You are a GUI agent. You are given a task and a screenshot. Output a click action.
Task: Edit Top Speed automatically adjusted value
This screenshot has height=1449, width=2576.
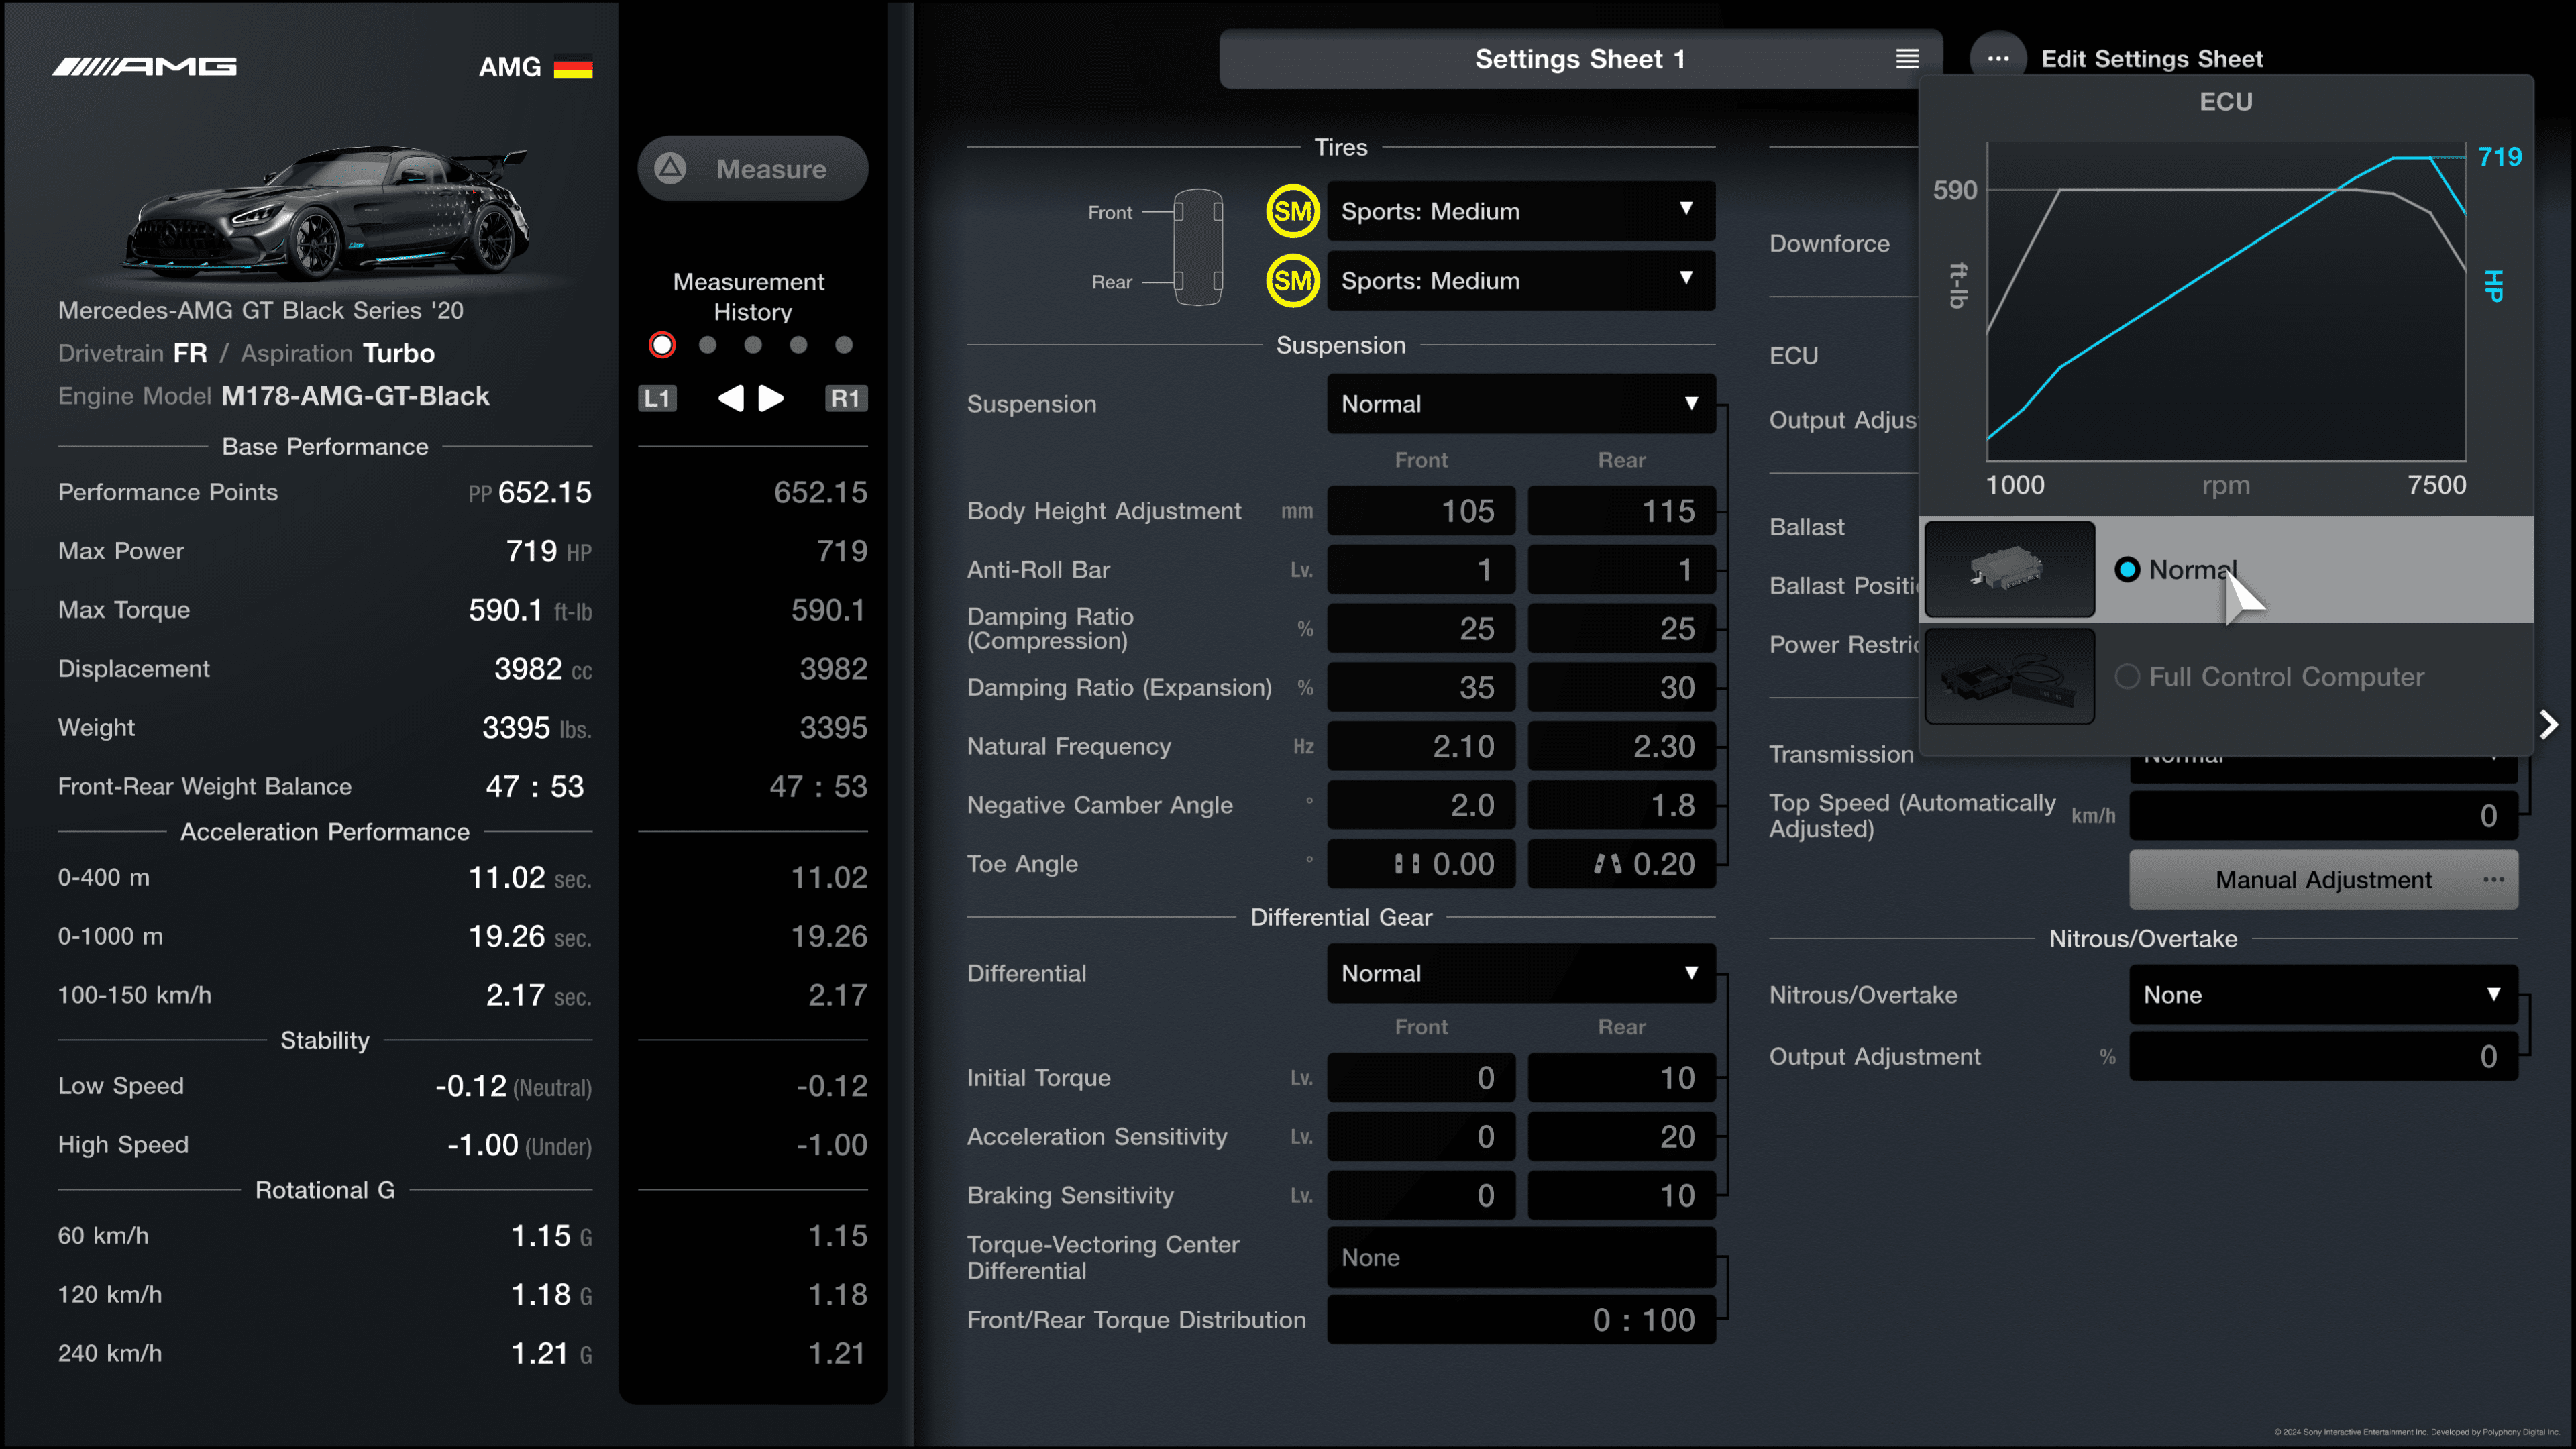2323,816
